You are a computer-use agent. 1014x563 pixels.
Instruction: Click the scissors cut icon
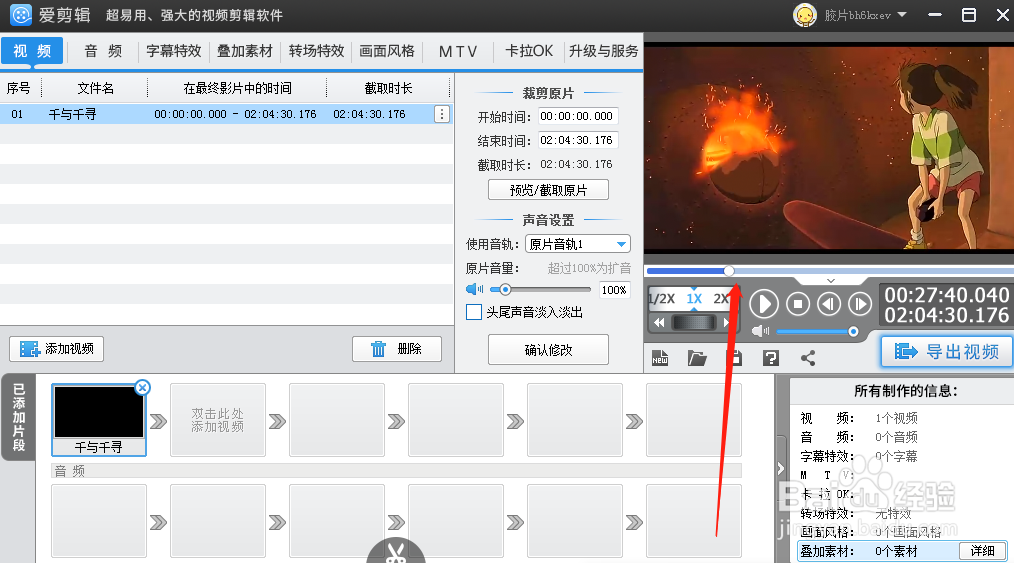pos(396,553)
